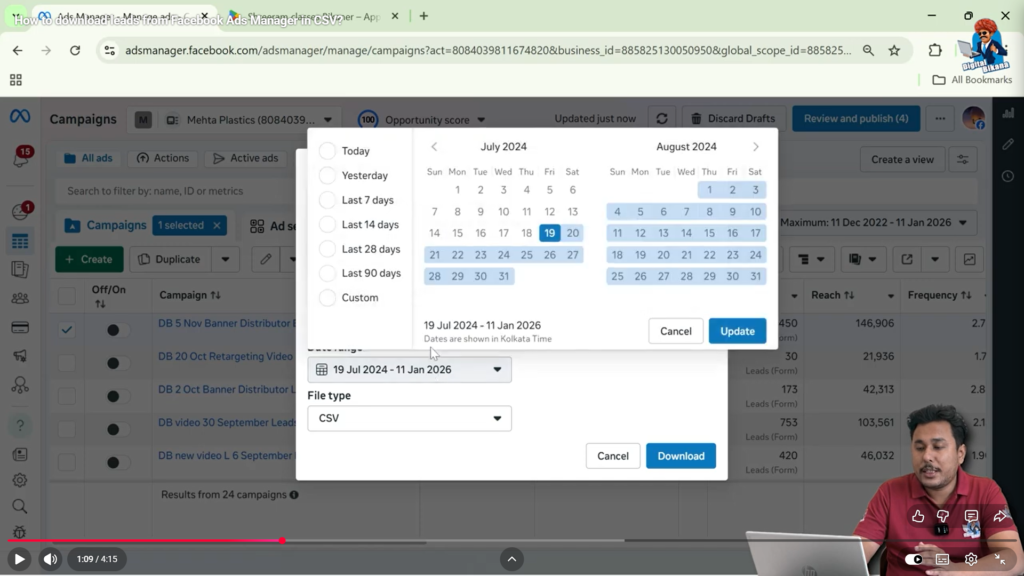The width and height of the screenshot is (1024, 576).
Task: Click Review and publish (4)
Action: pyautogui.click(x=856, y=118)
